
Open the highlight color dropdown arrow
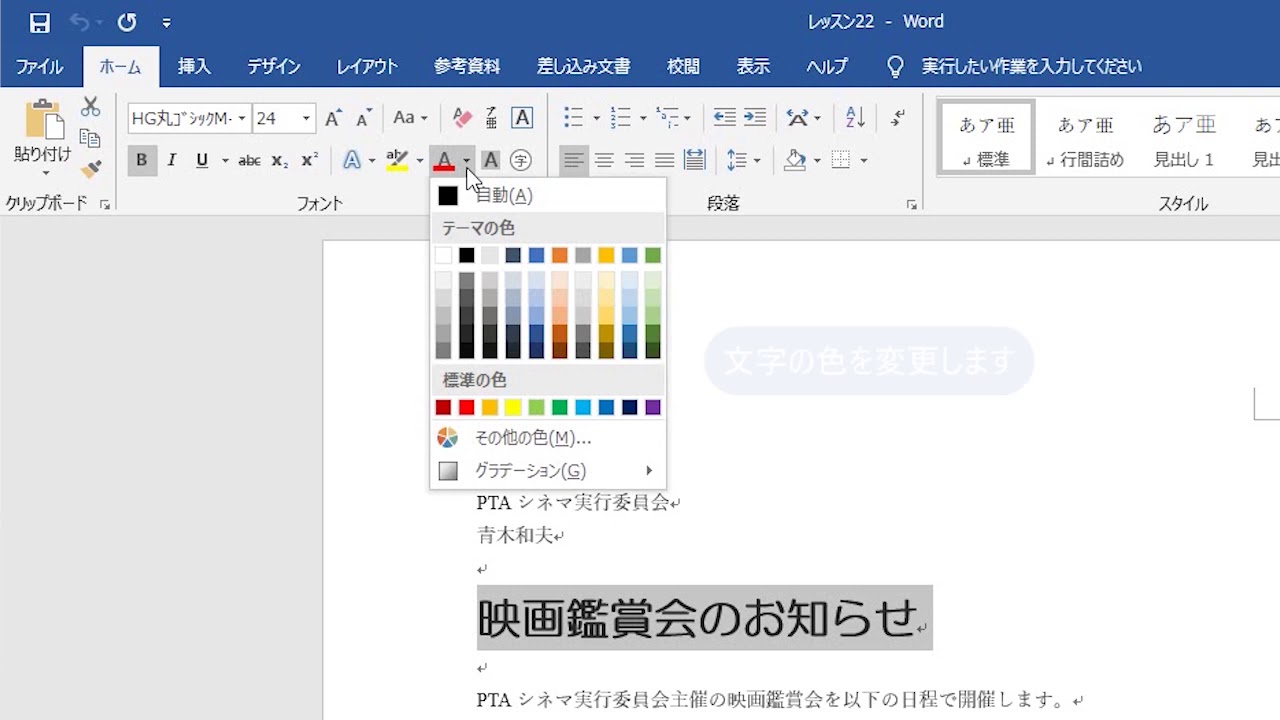419,160
